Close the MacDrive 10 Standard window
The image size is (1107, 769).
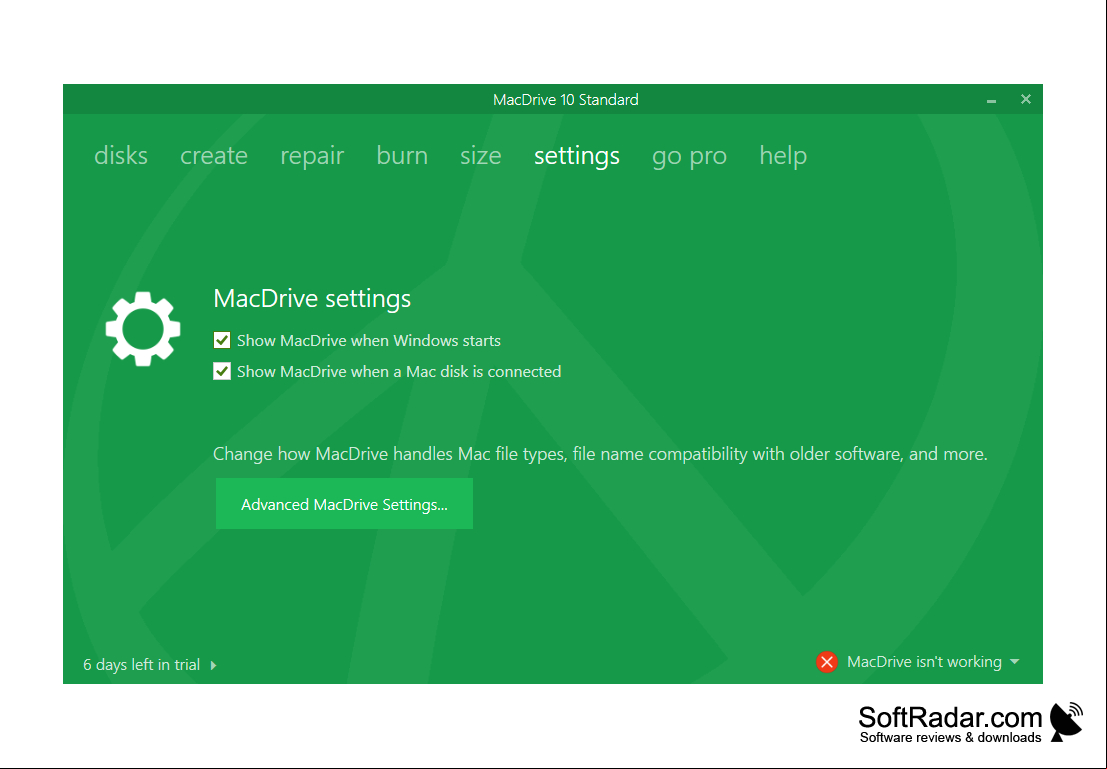pos(1026,100)
